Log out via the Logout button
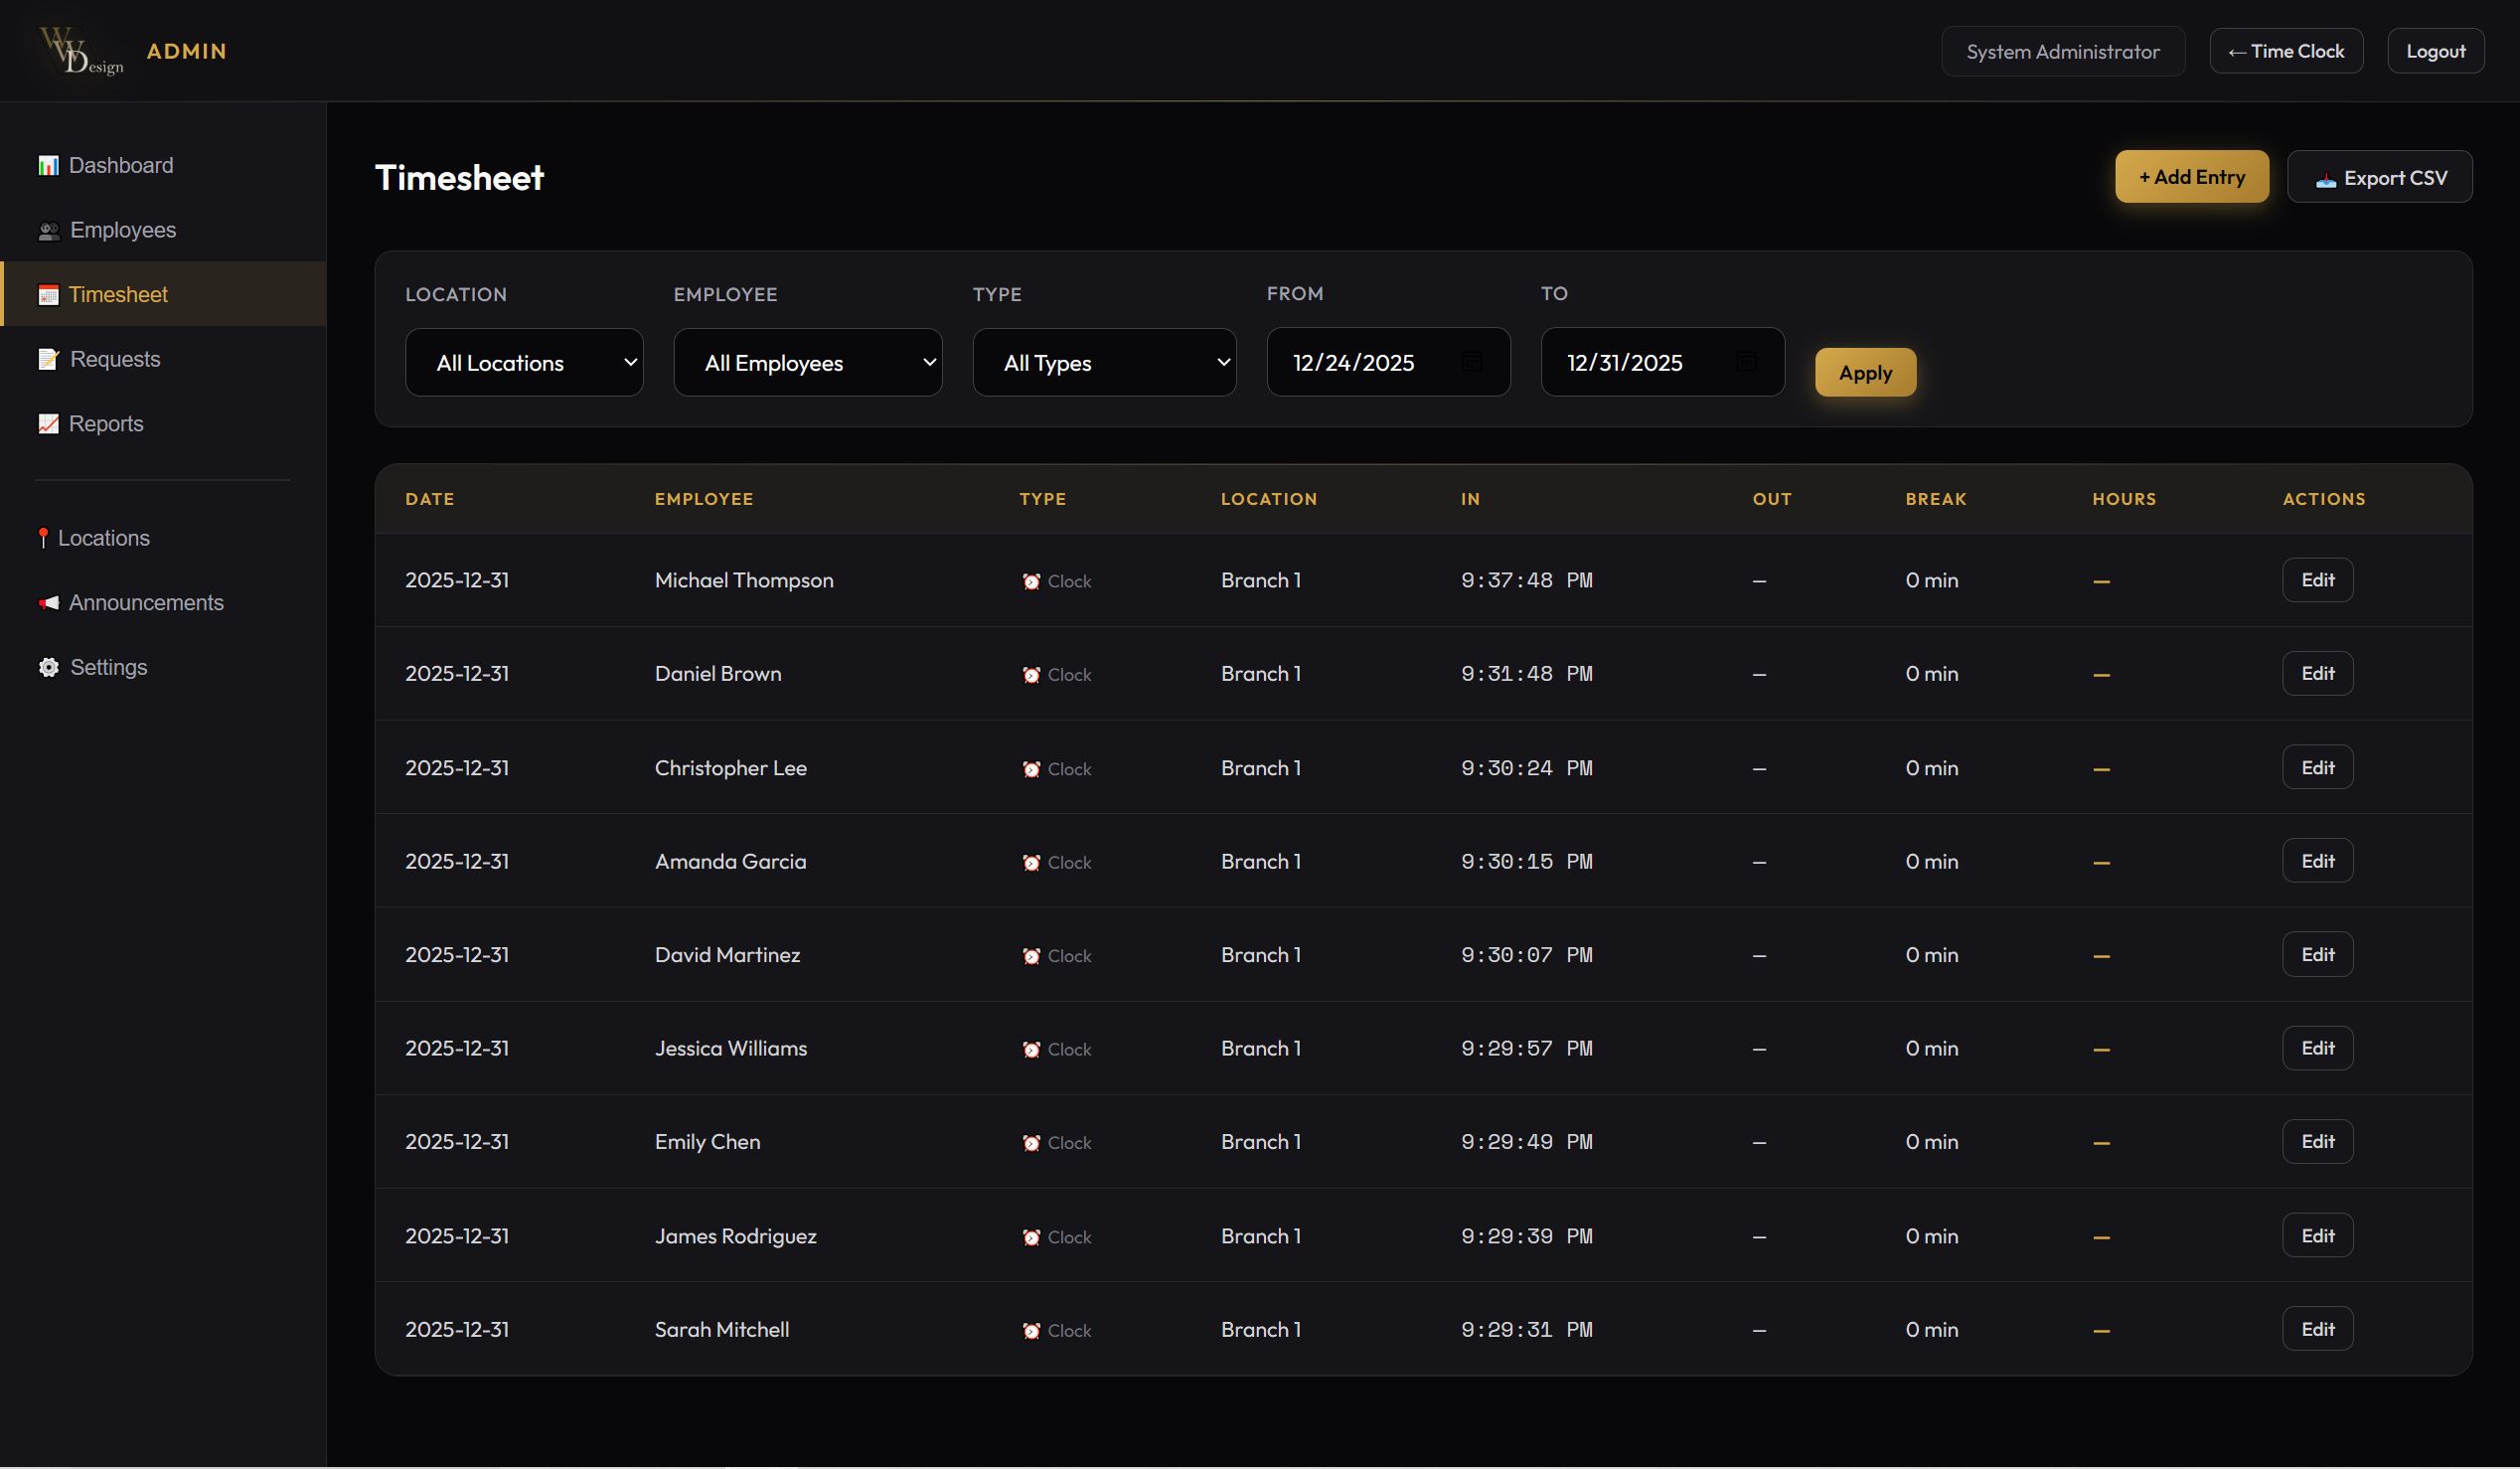2520x1469 pixels. 2435,50
